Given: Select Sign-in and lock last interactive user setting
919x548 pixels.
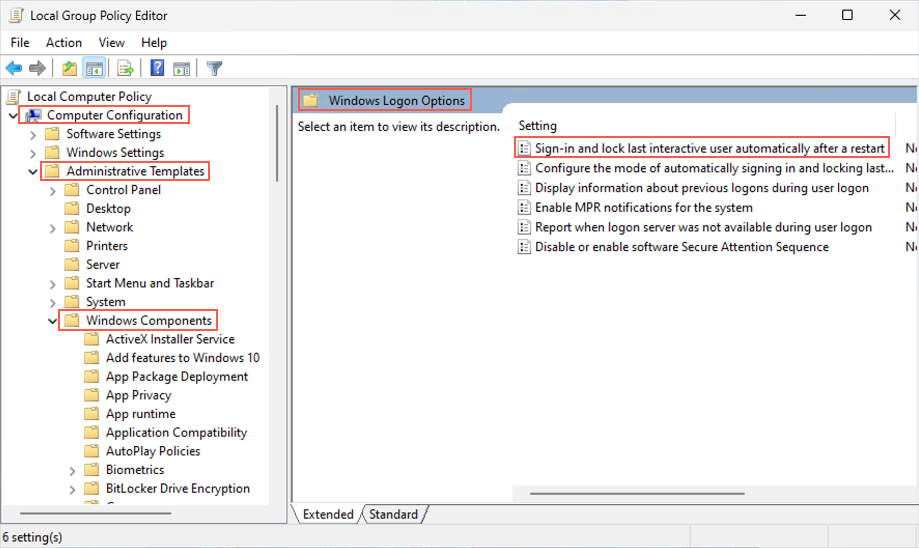Looking at the screenshot, I should click(709, 148).
